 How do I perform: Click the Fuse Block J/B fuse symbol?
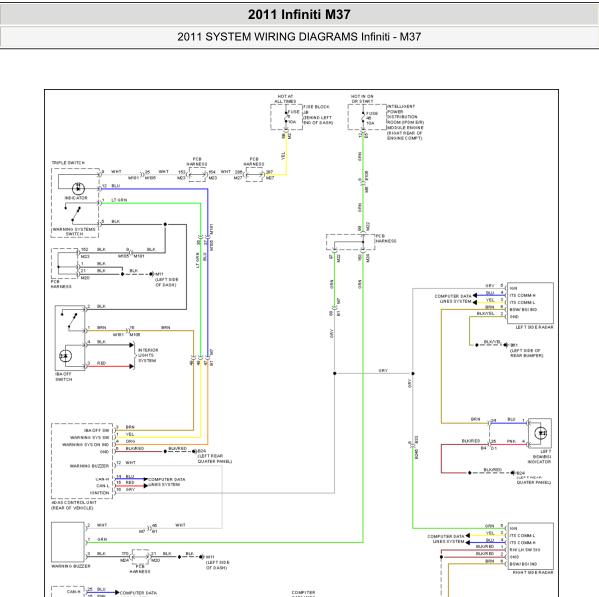point(286,116)
